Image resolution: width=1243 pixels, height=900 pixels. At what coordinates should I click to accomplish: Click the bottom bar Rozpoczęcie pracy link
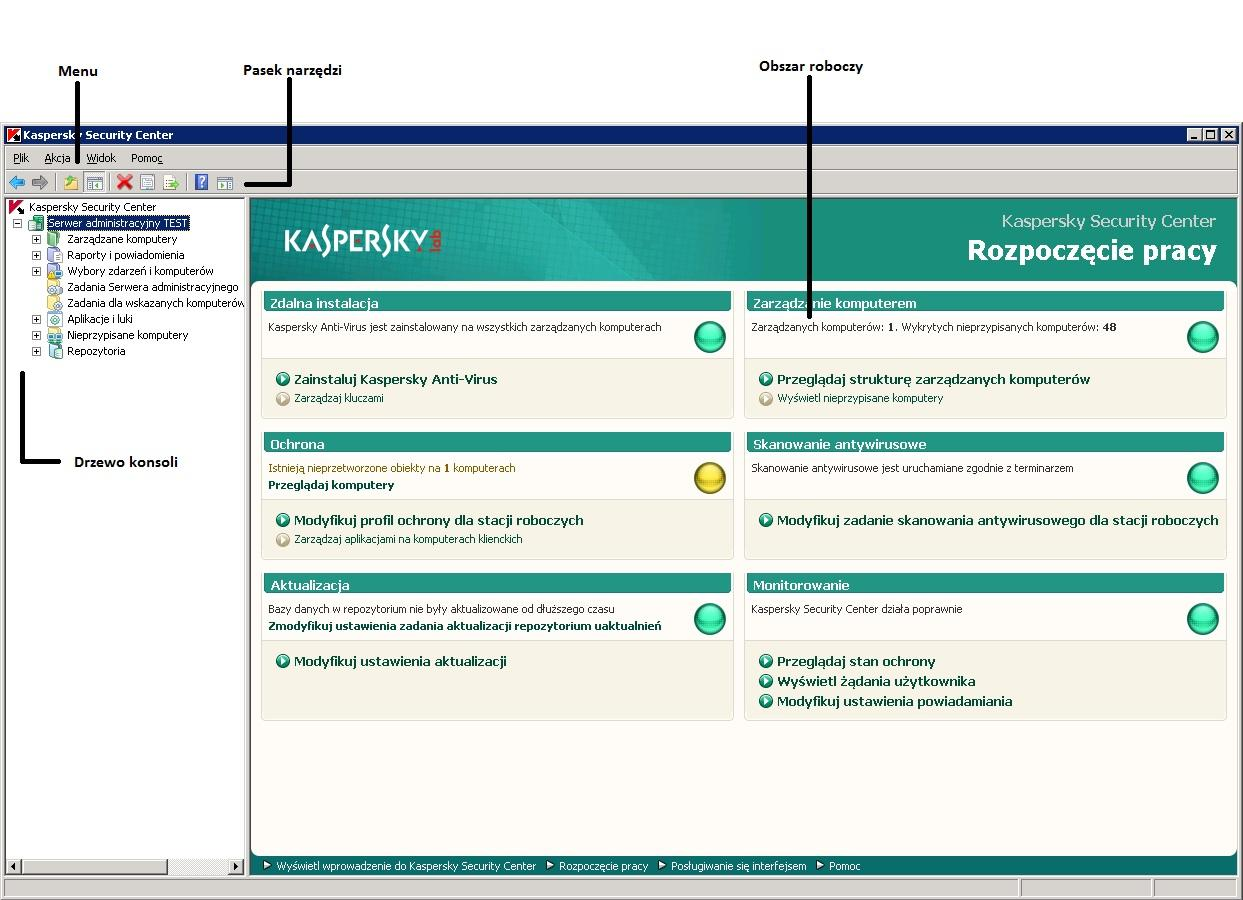tap(603, 866)
